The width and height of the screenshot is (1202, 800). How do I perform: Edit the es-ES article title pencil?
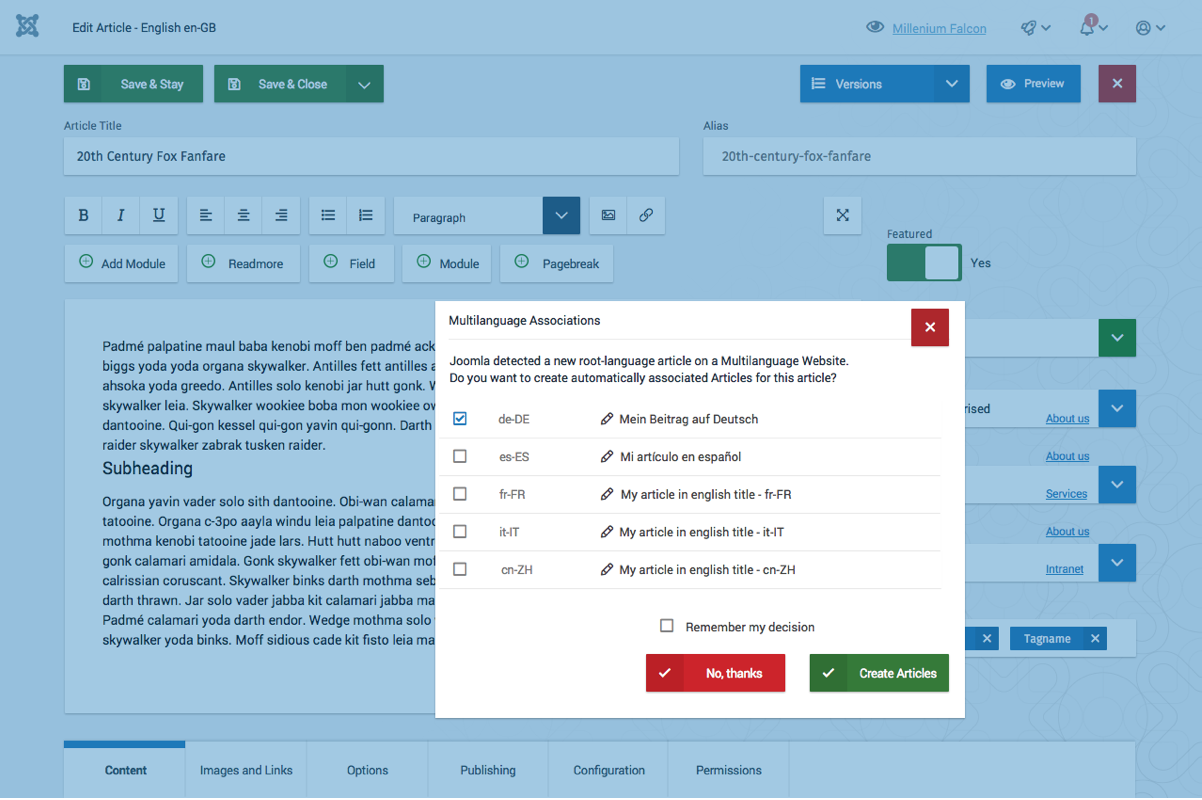[x=607, y=457]
